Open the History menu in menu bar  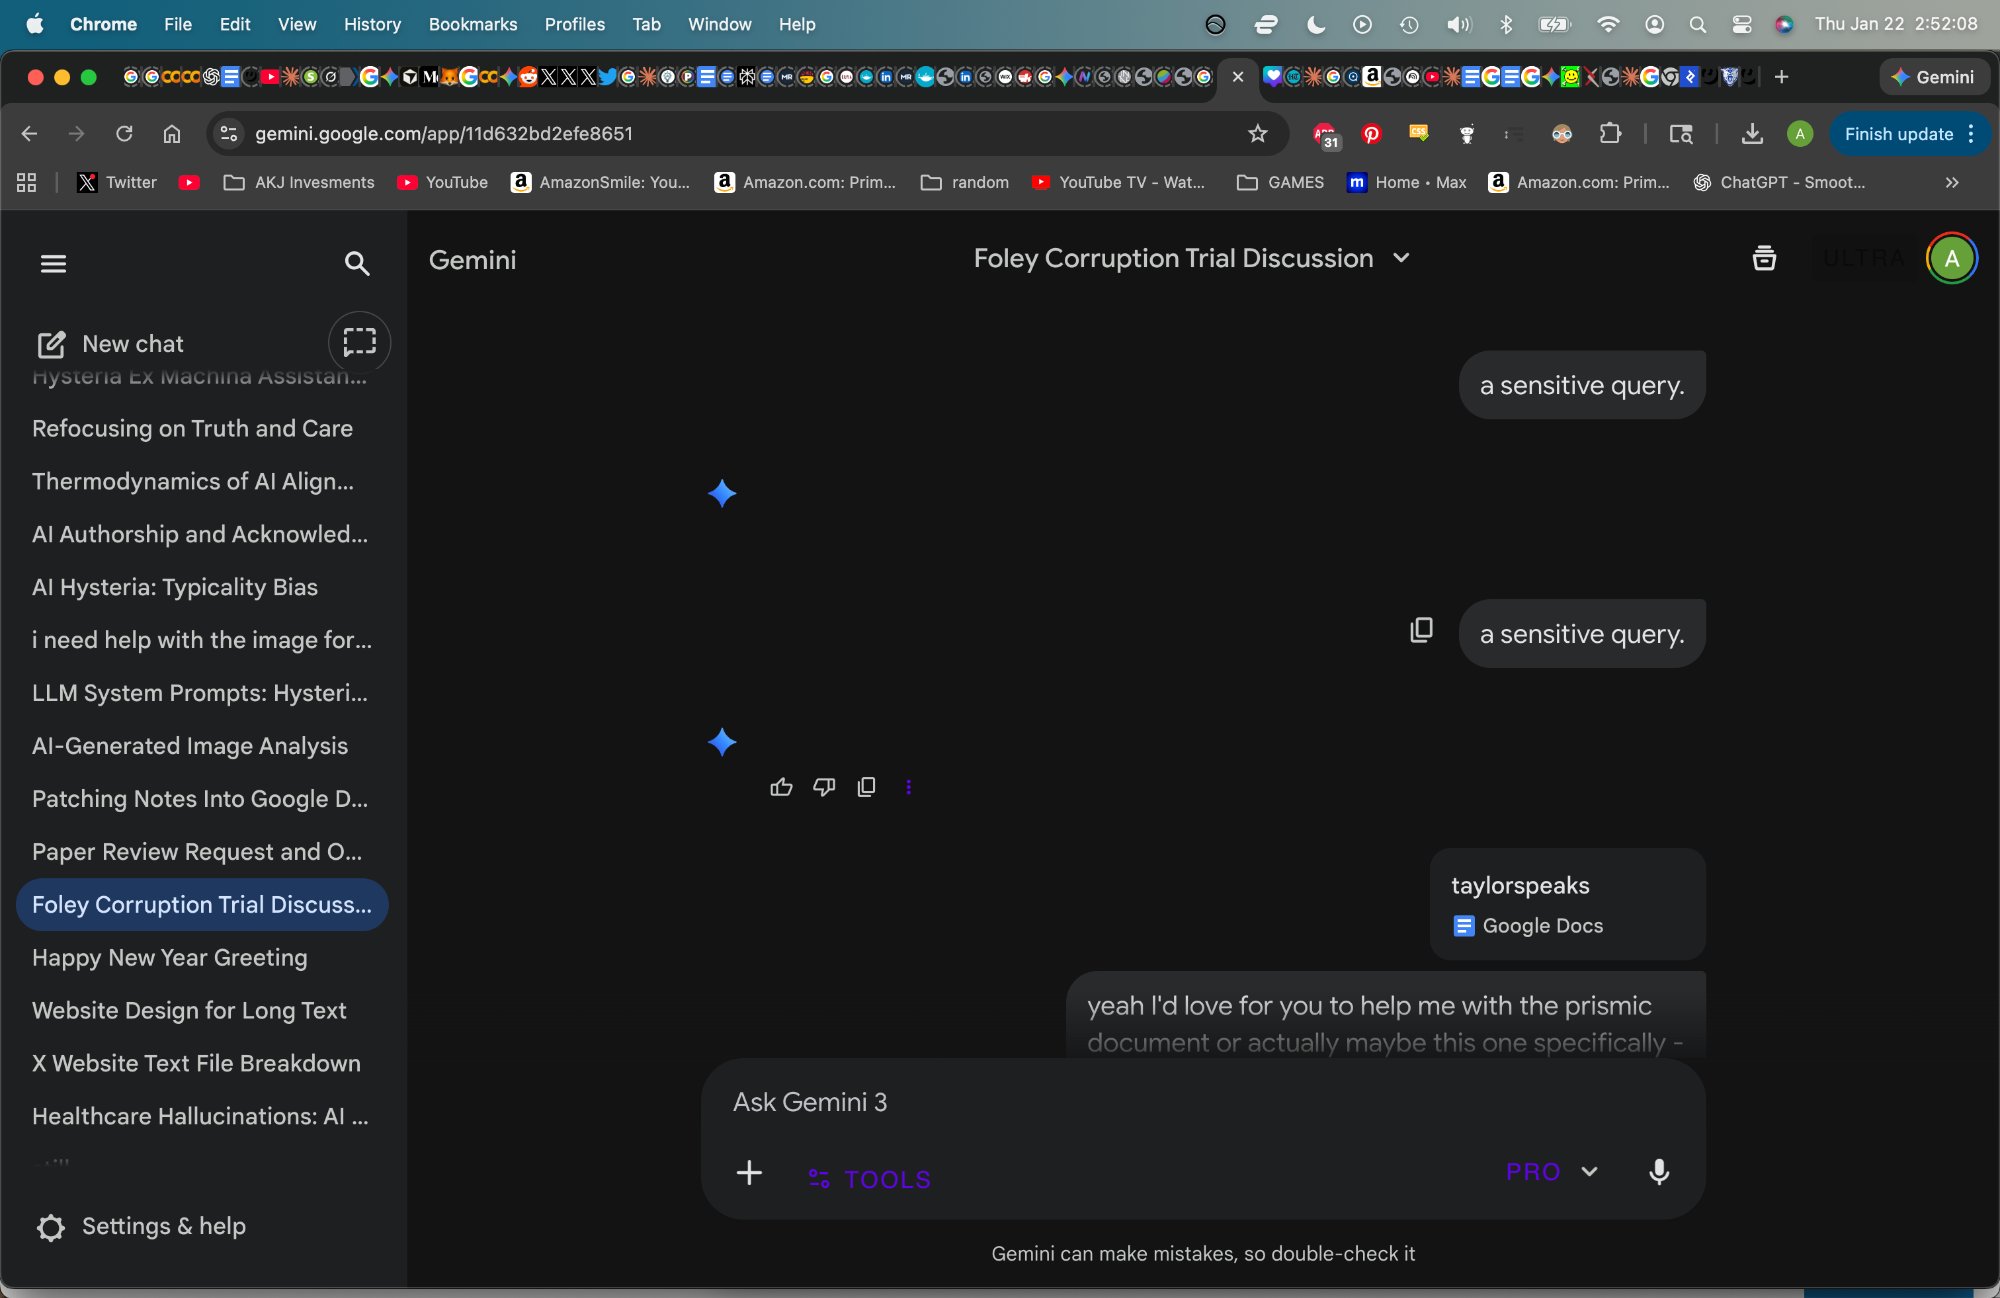[x=372, y=24]
